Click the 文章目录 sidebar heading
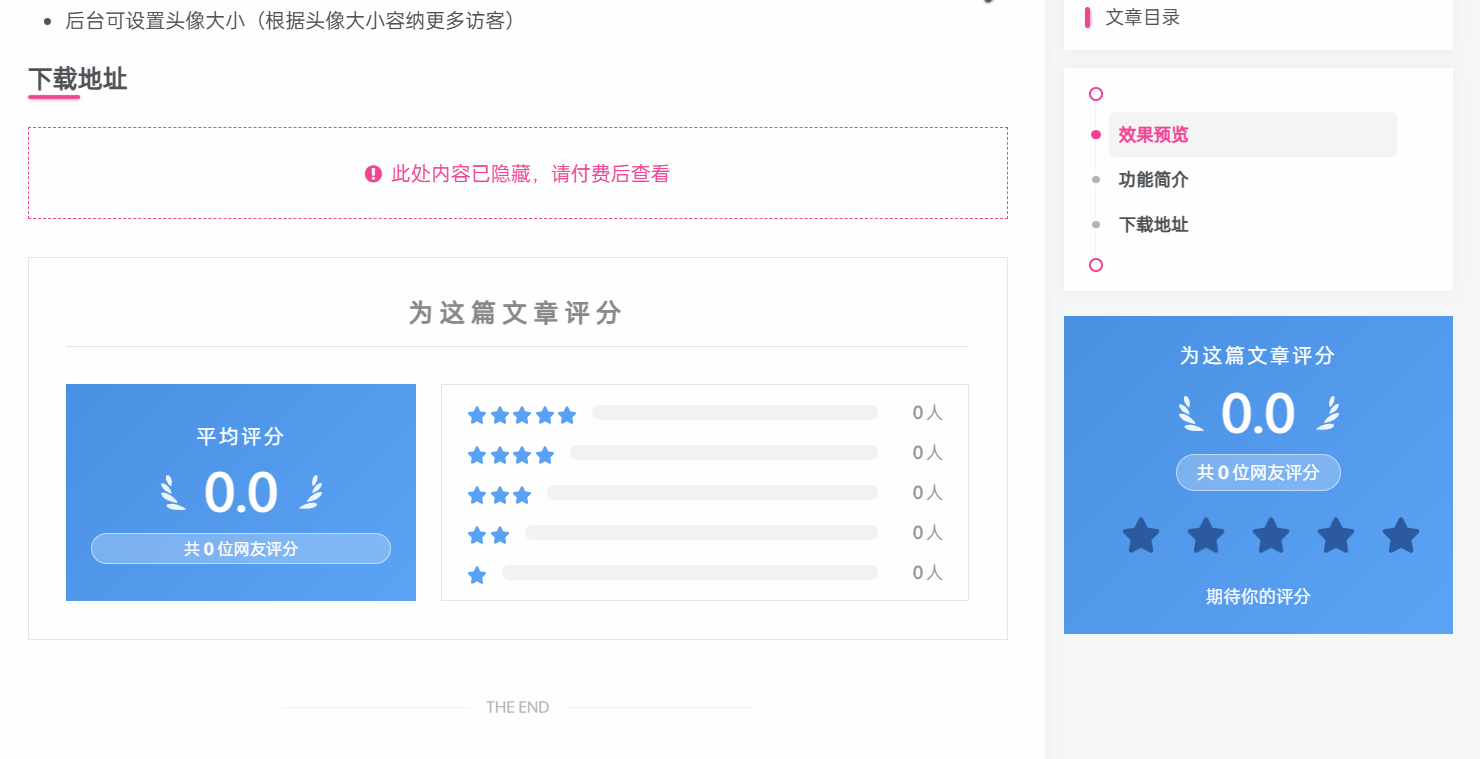 [x=1142, y=17]
